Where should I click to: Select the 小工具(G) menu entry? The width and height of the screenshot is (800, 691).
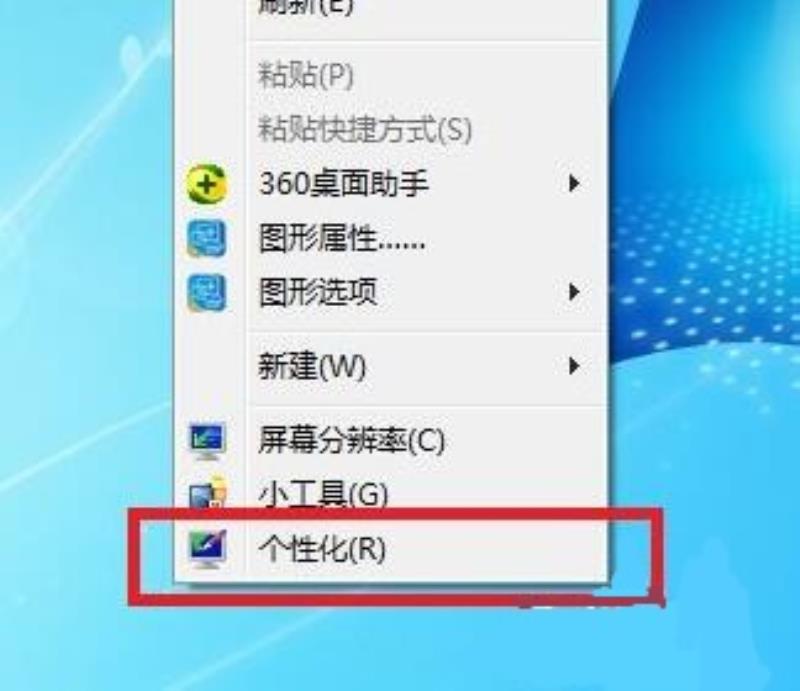(391, 492)
